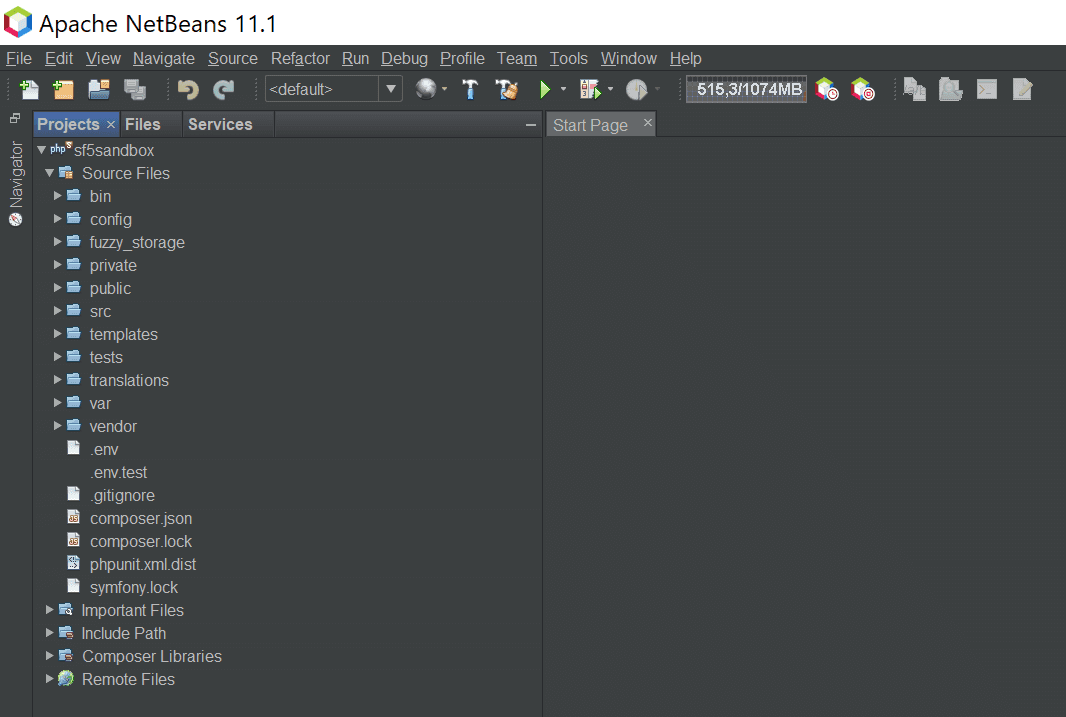This screenshot has width=1066, height=717.
Task: Select the symfony.lock file
Action: pyautogui.click(x=134, y=587)
